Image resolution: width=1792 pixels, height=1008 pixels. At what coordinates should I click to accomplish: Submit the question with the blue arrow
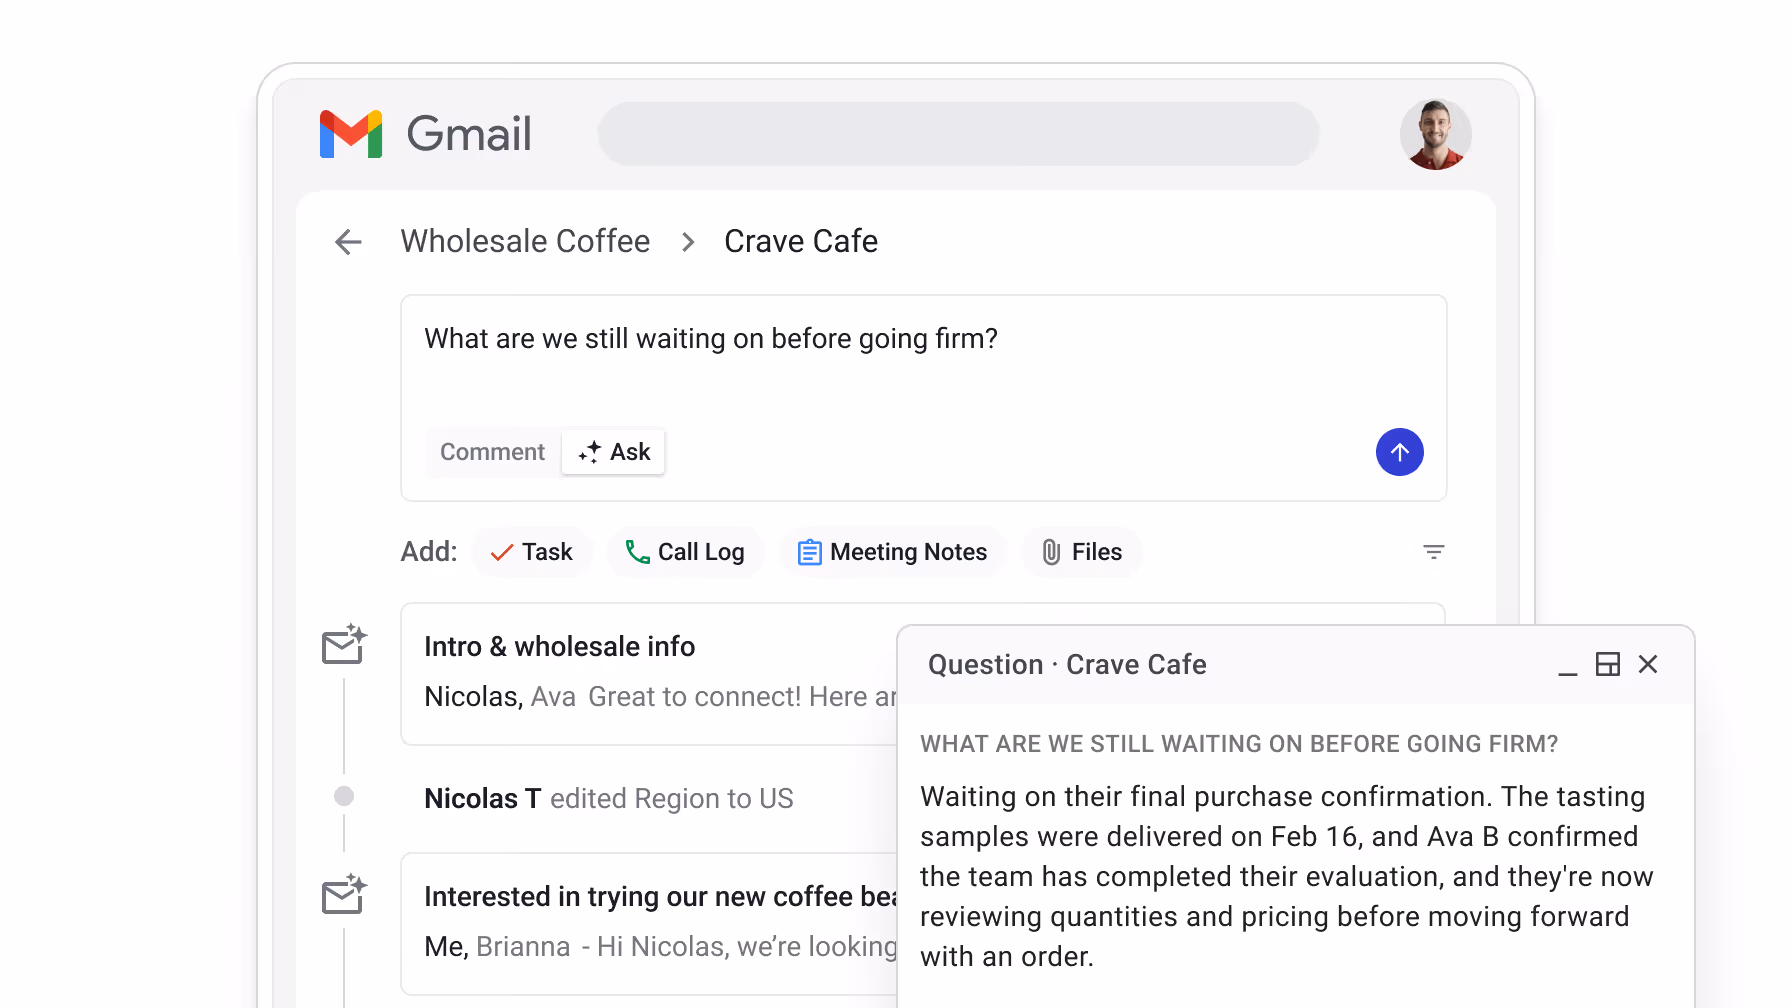pos(1399,452)
